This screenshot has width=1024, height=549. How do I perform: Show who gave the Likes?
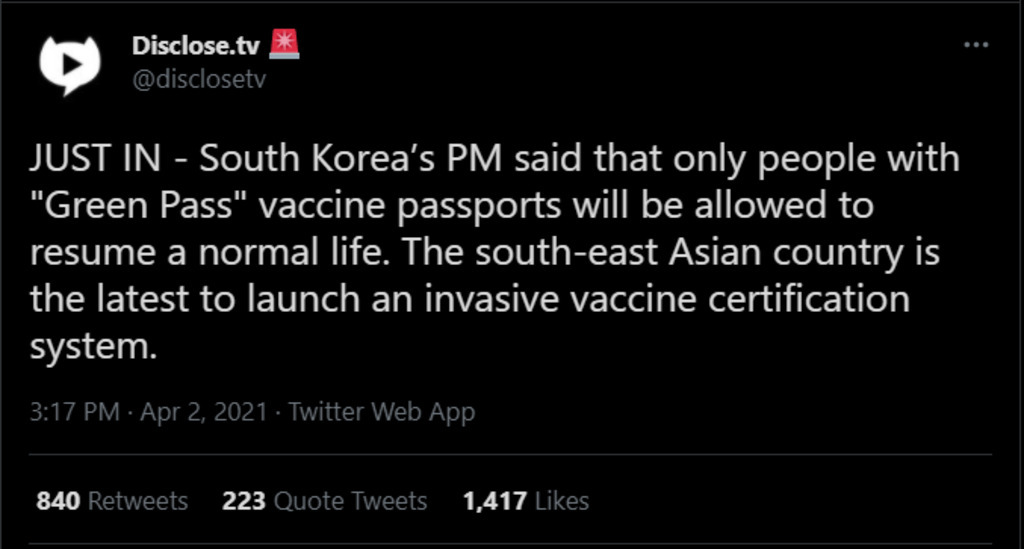click(562, 501)
